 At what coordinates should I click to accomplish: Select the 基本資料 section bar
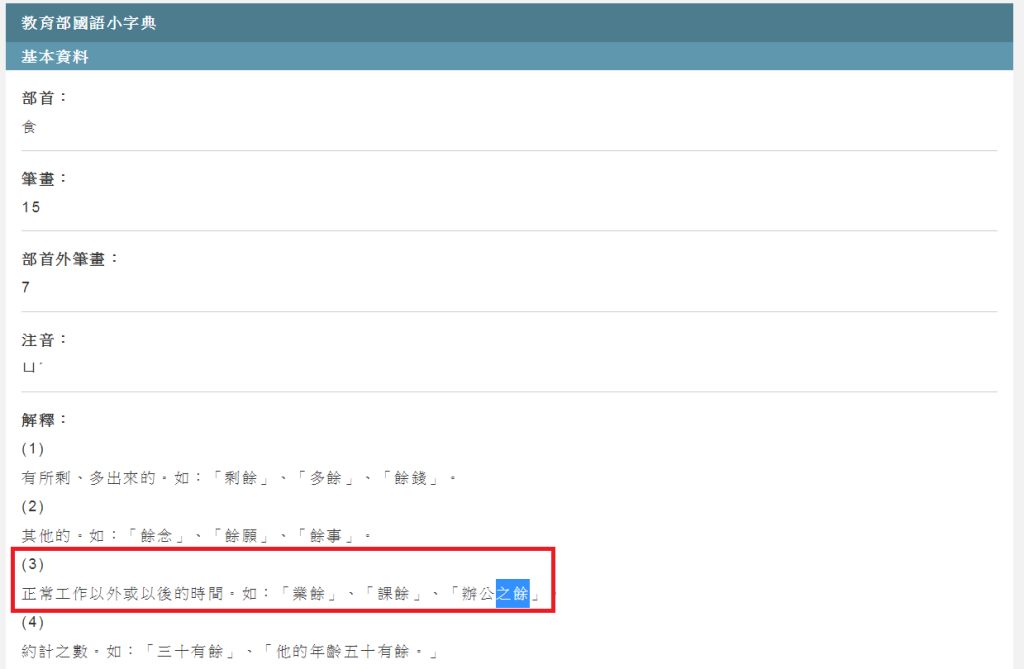(x=55, y=57)
